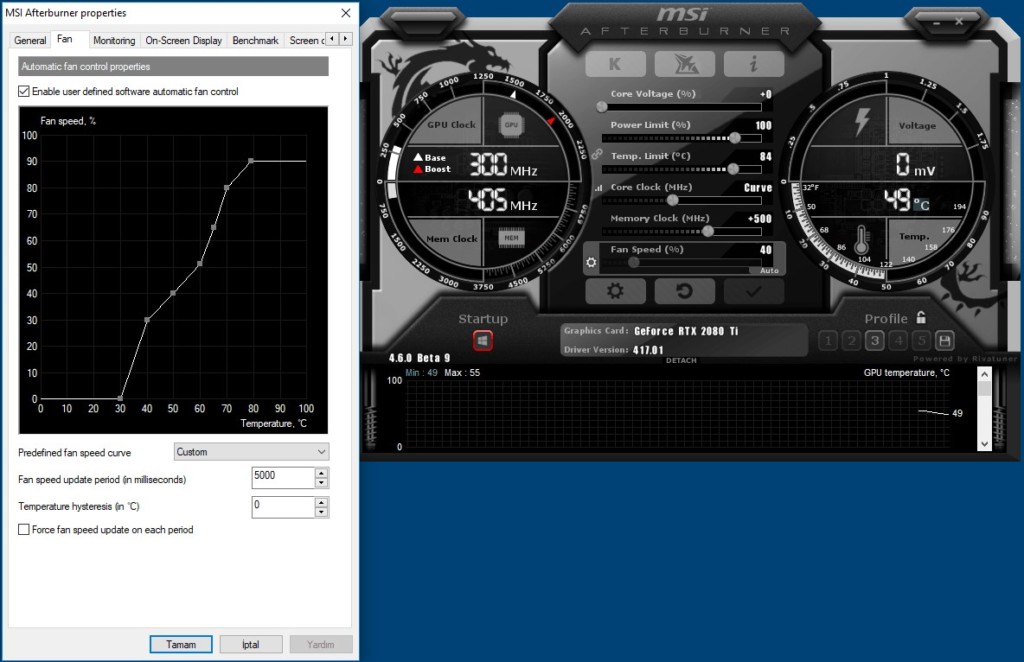Click the thermometer temperature icon
The image size is (1024, 662).
[x=861, y=240]
